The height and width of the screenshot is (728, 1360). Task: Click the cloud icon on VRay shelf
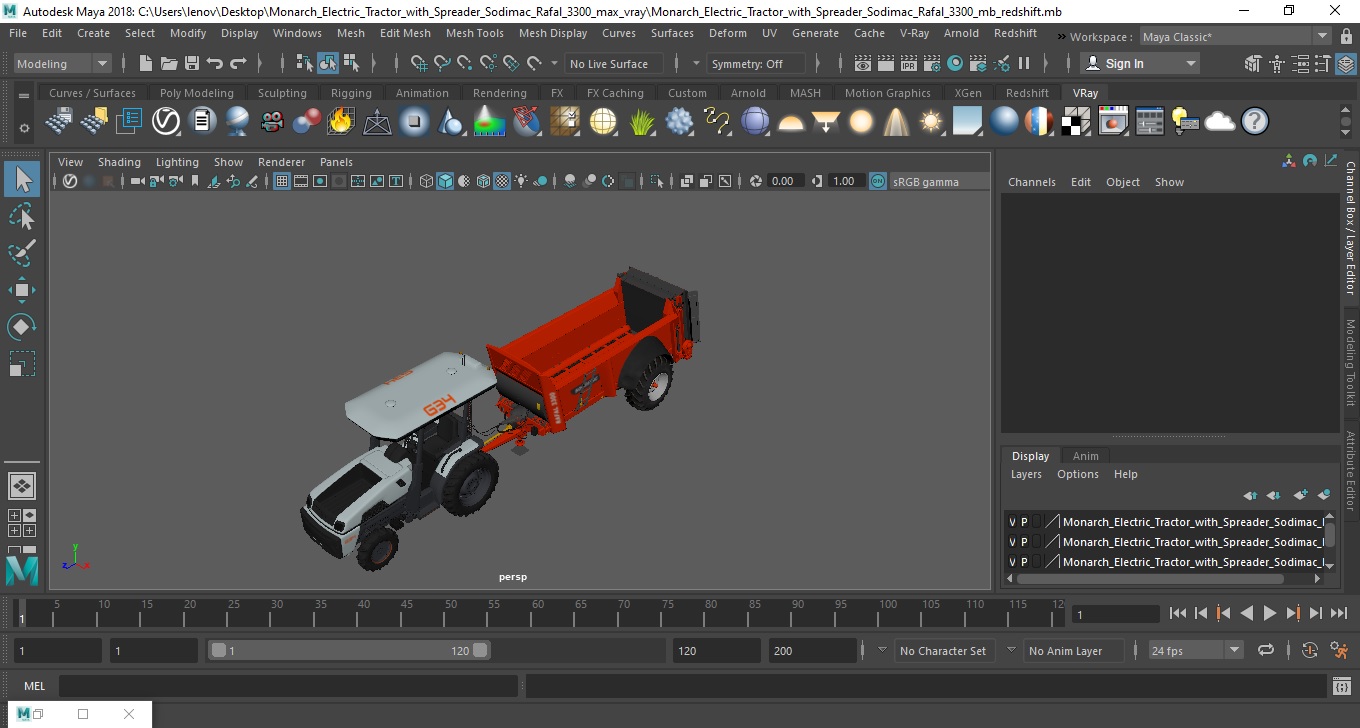point(1220,122)
